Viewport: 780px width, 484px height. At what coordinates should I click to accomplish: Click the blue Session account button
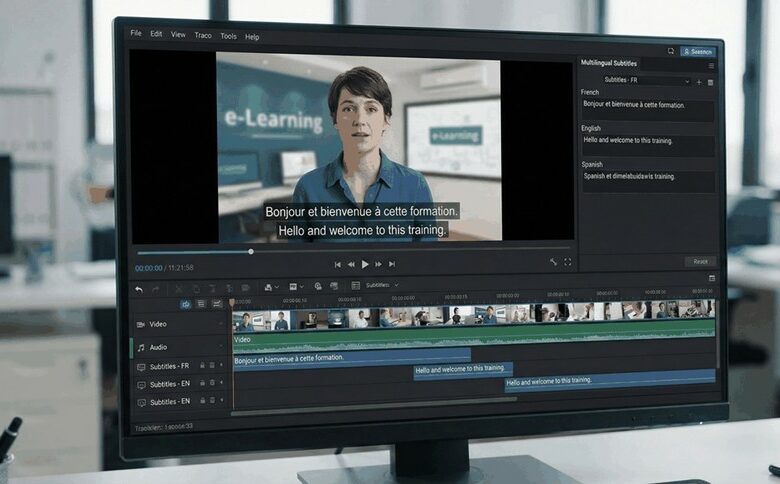coord(698,52)
